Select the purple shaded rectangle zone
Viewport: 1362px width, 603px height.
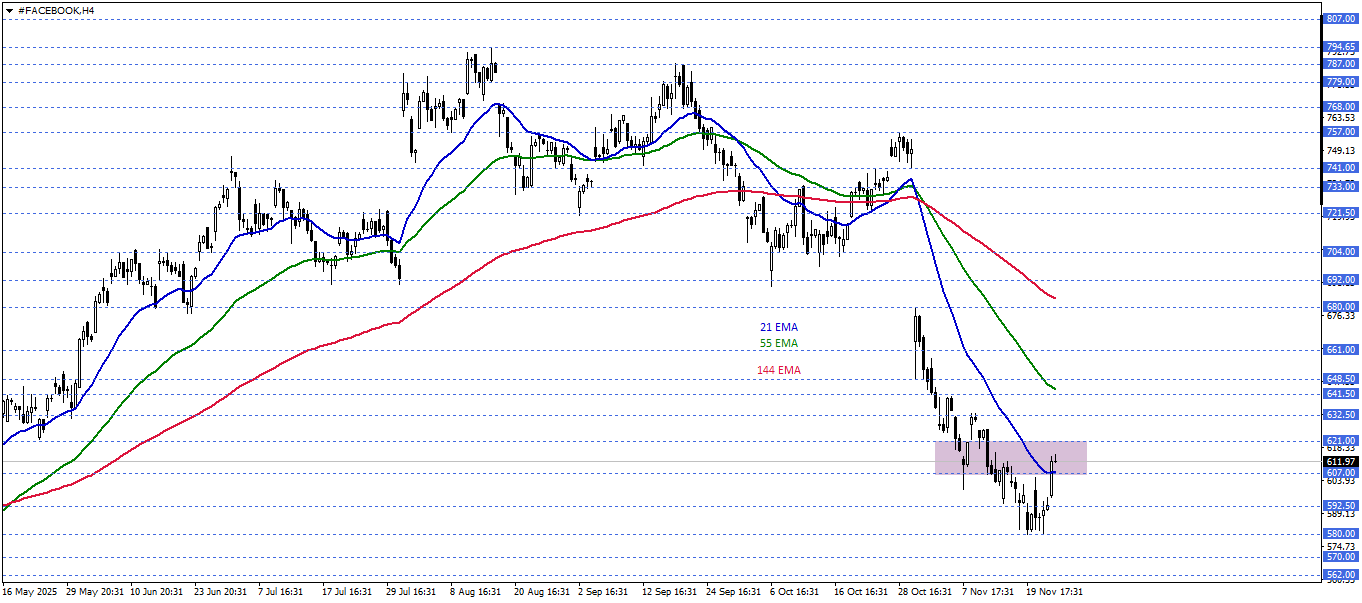coord(1010,456)
